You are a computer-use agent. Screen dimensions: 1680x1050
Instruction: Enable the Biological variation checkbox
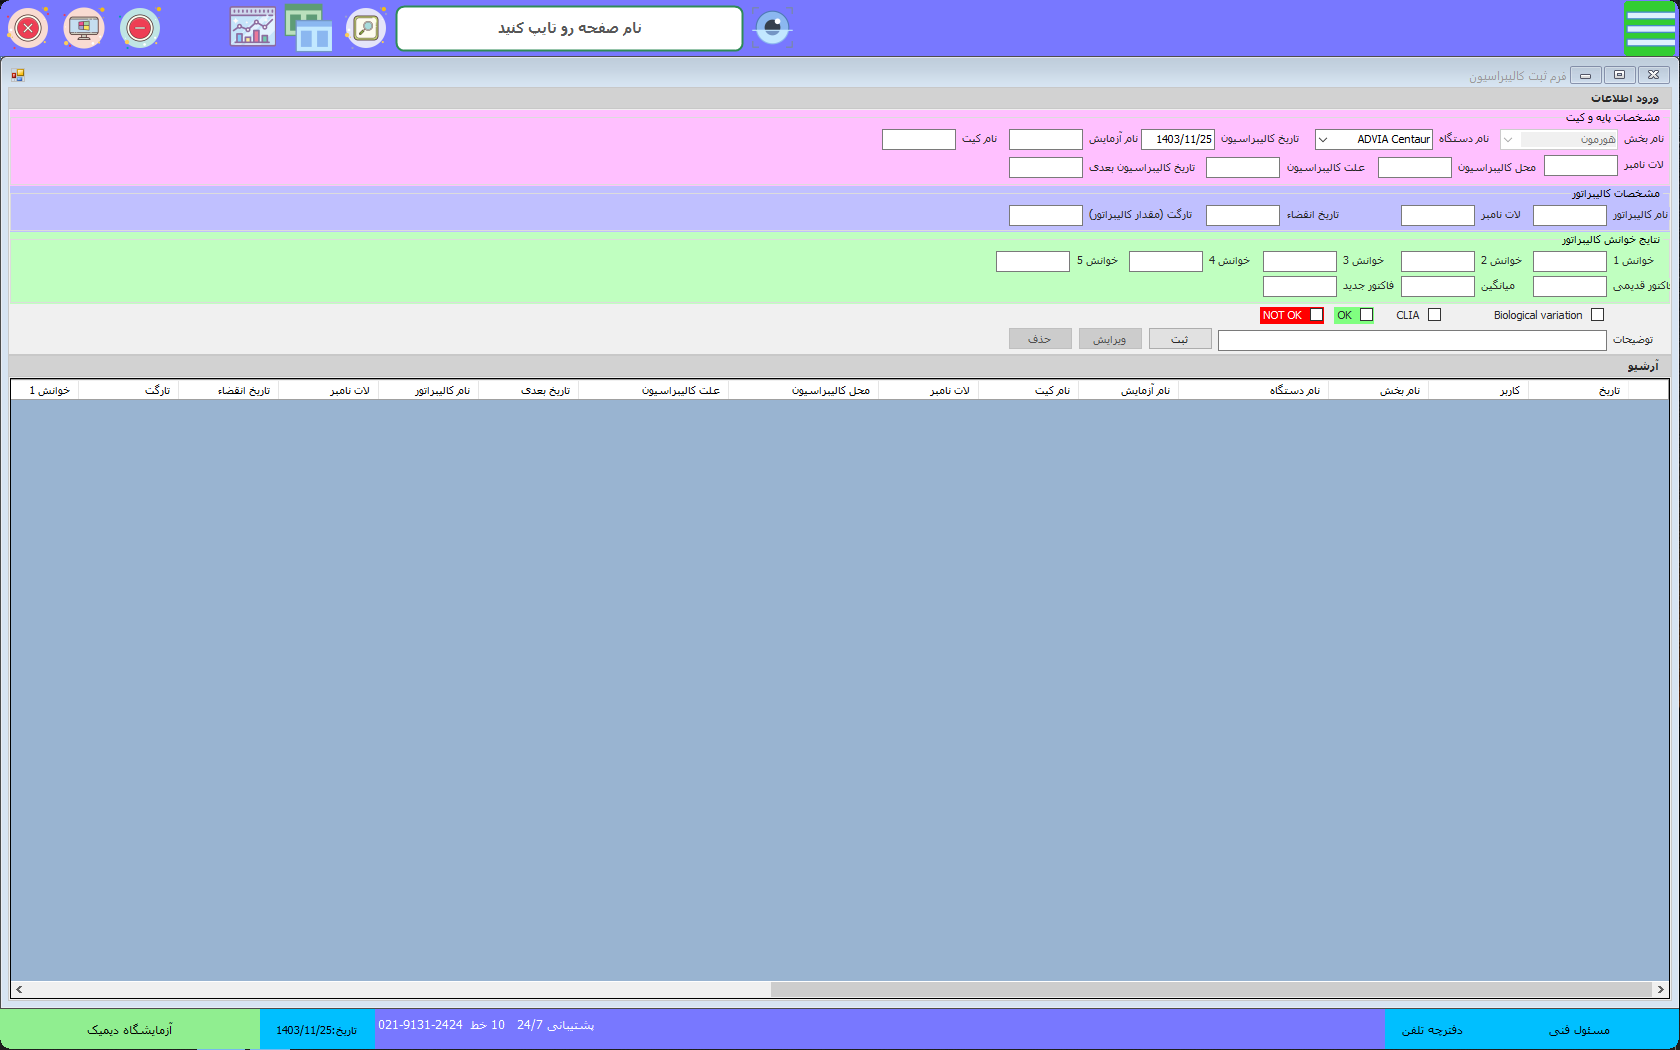pos(1597,315)
